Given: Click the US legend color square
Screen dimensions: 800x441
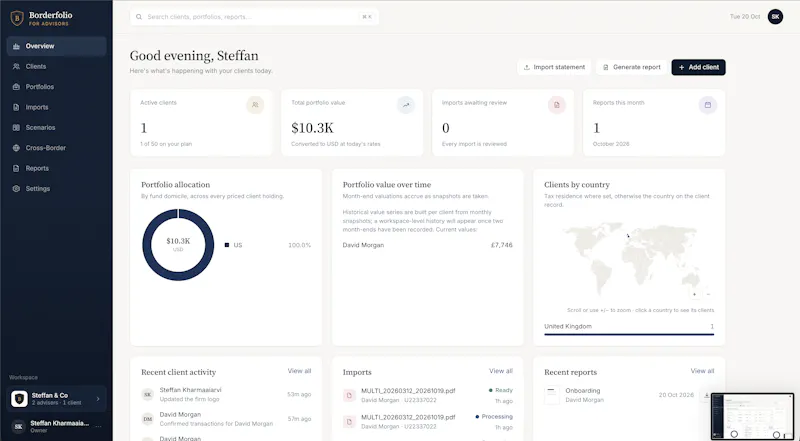Looking at the screenshot, I should (x=227, y=245).
